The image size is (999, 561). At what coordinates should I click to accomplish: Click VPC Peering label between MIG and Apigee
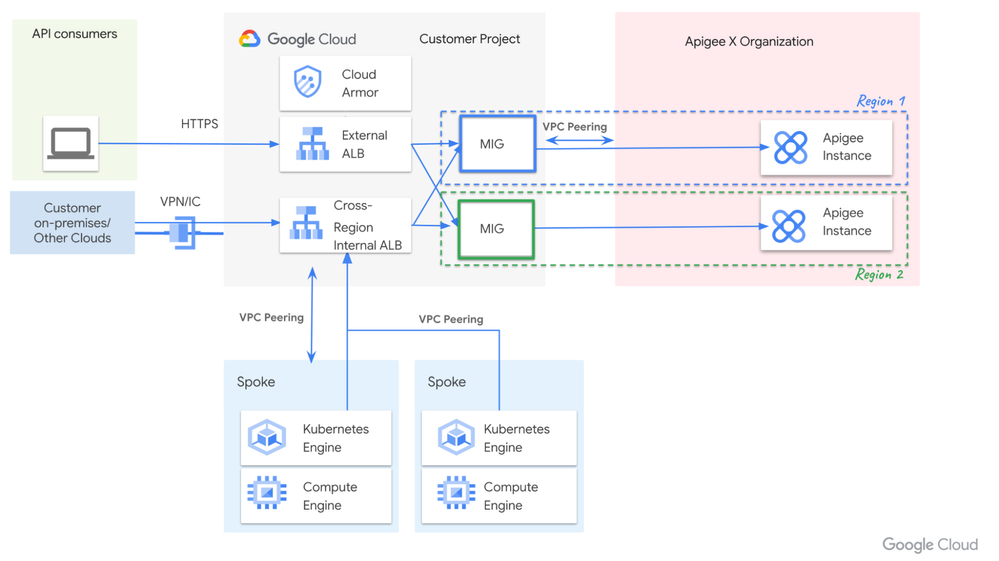[575, 127]
